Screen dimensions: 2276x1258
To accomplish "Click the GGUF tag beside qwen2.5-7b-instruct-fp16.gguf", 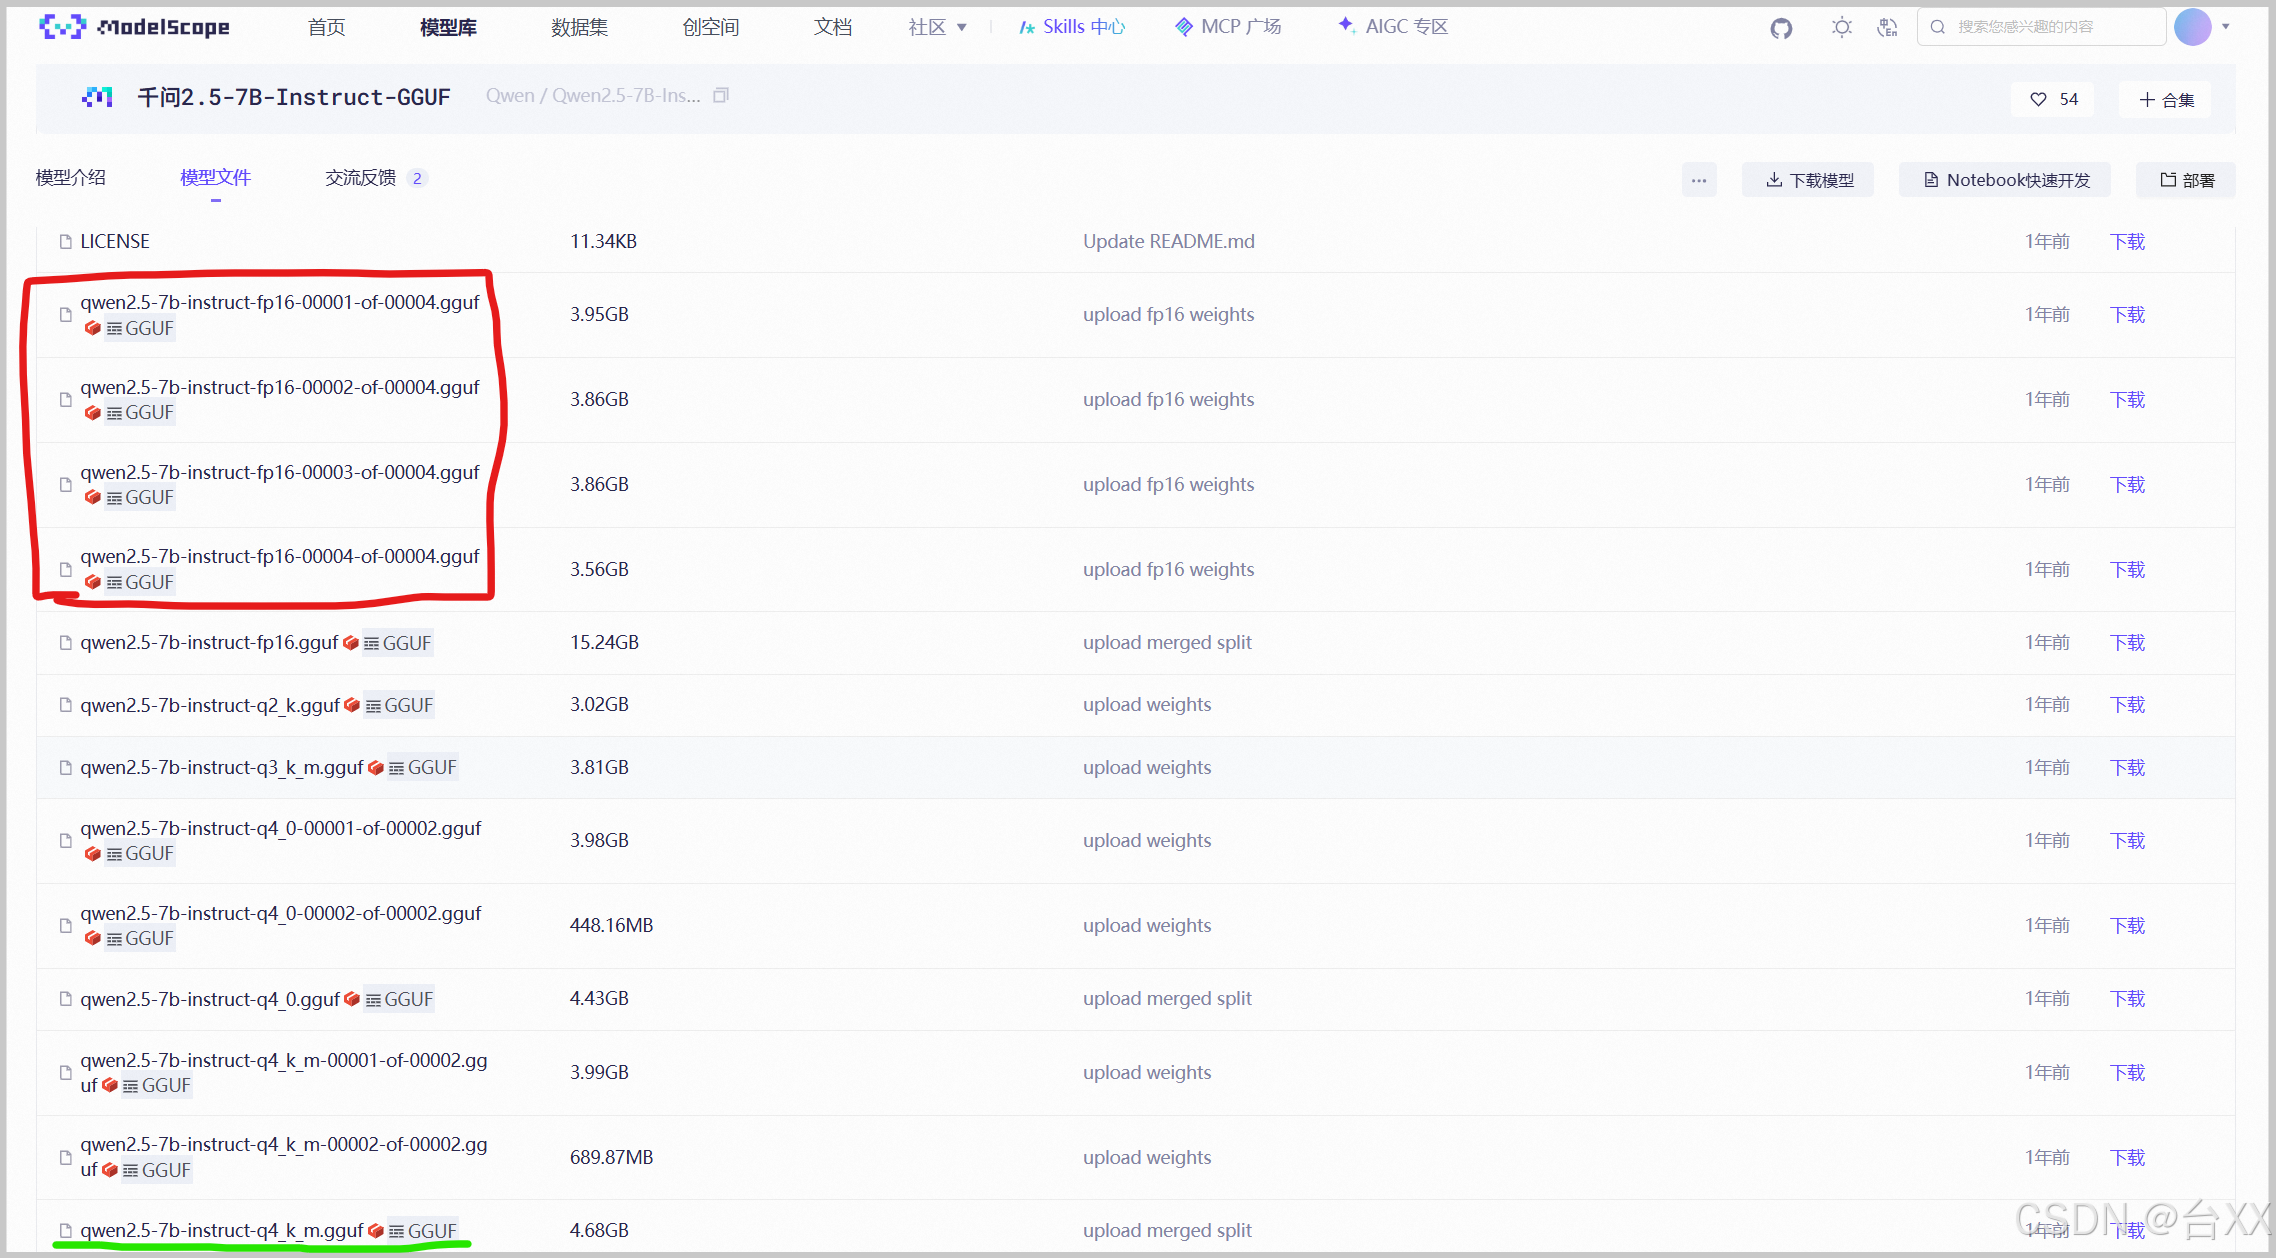I will [x=398, y=643].
